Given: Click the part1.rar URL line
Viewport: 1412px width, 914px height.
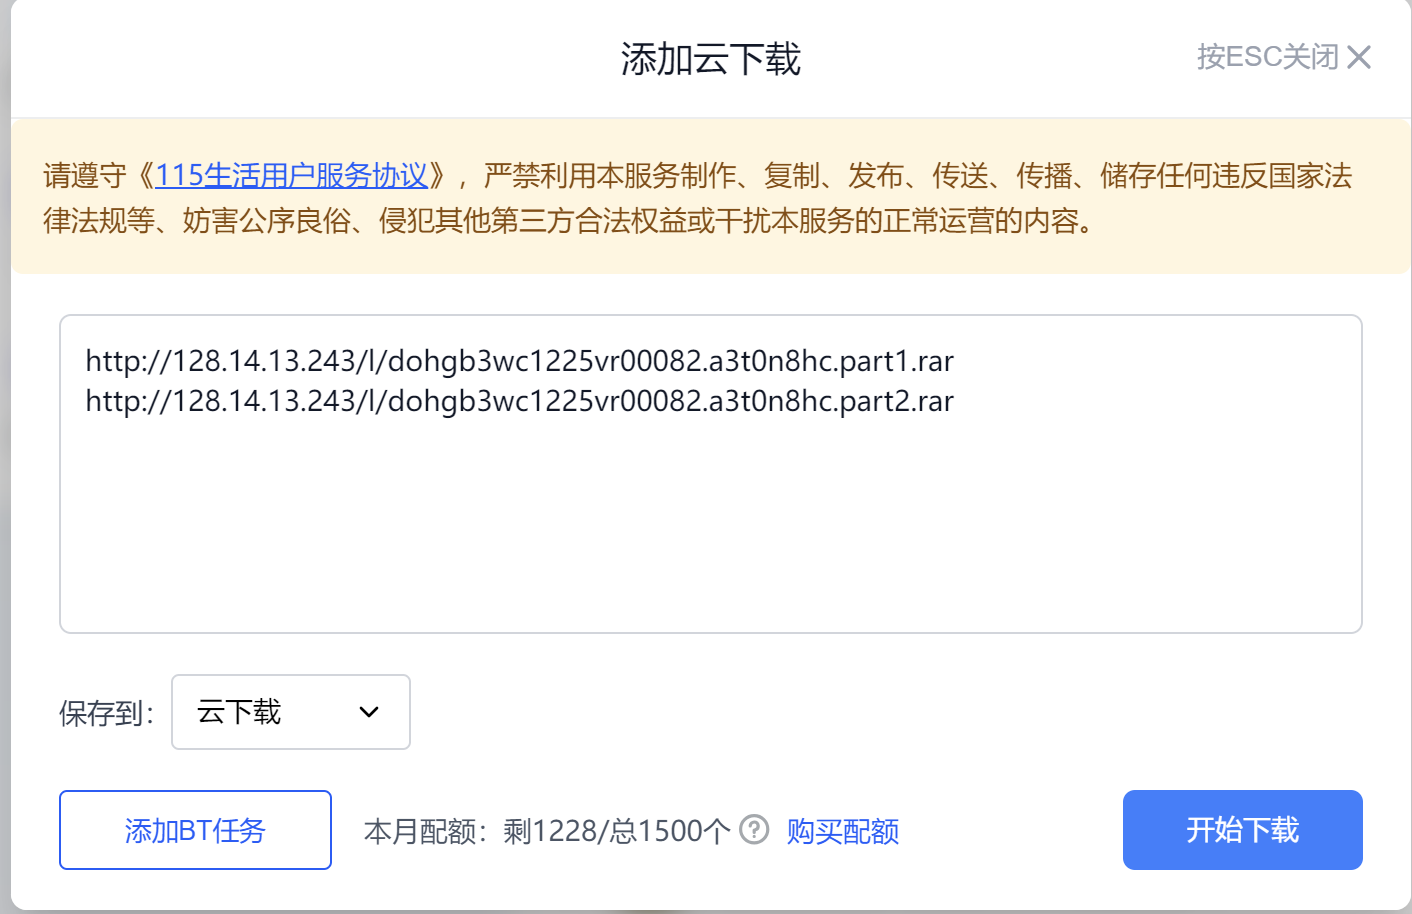Looking at the screenshot, I should [520, 361].
